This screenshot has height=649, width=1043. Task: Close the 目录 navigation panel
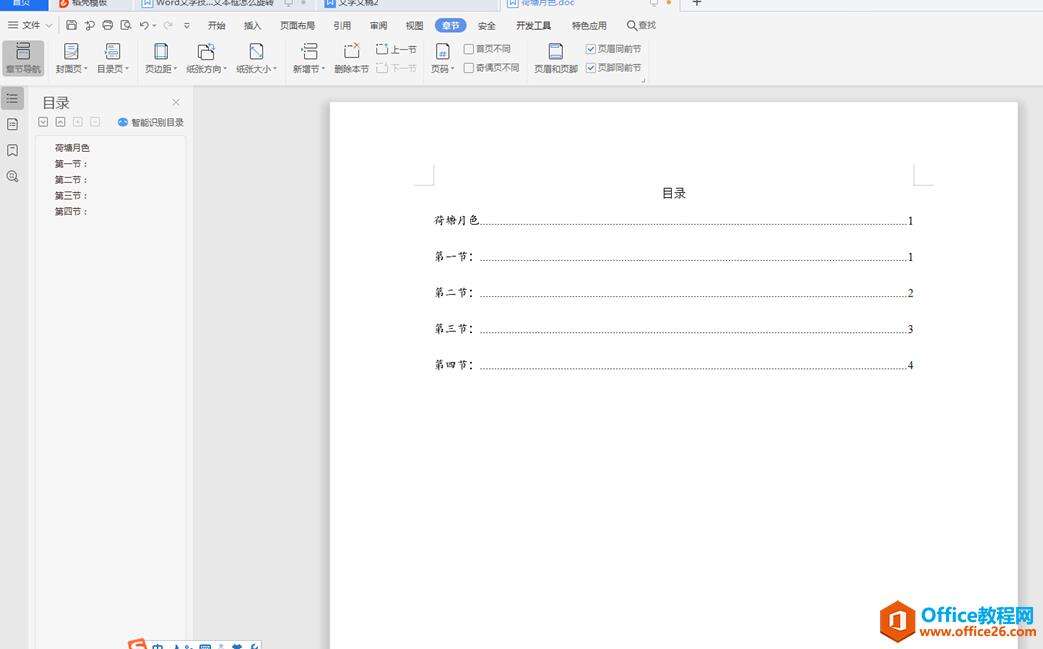pos(176,102)
